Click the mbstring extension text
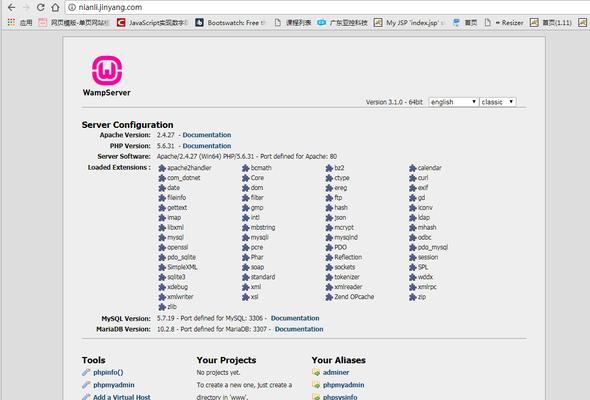This screenshot has height=400, width=590. 263,227
